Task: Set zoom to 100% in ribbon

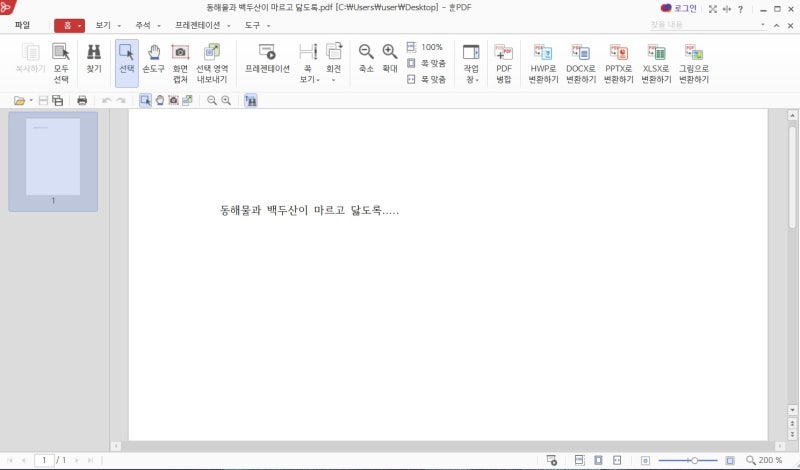Action: pyautogui.click(x=425, y=47)
